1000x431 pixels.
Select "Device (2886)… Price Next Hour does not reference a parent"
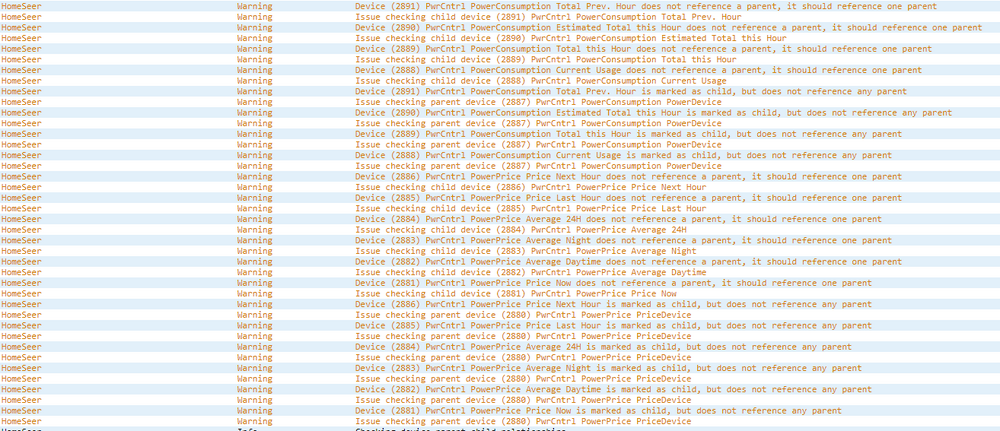click(x=628, y=177)
